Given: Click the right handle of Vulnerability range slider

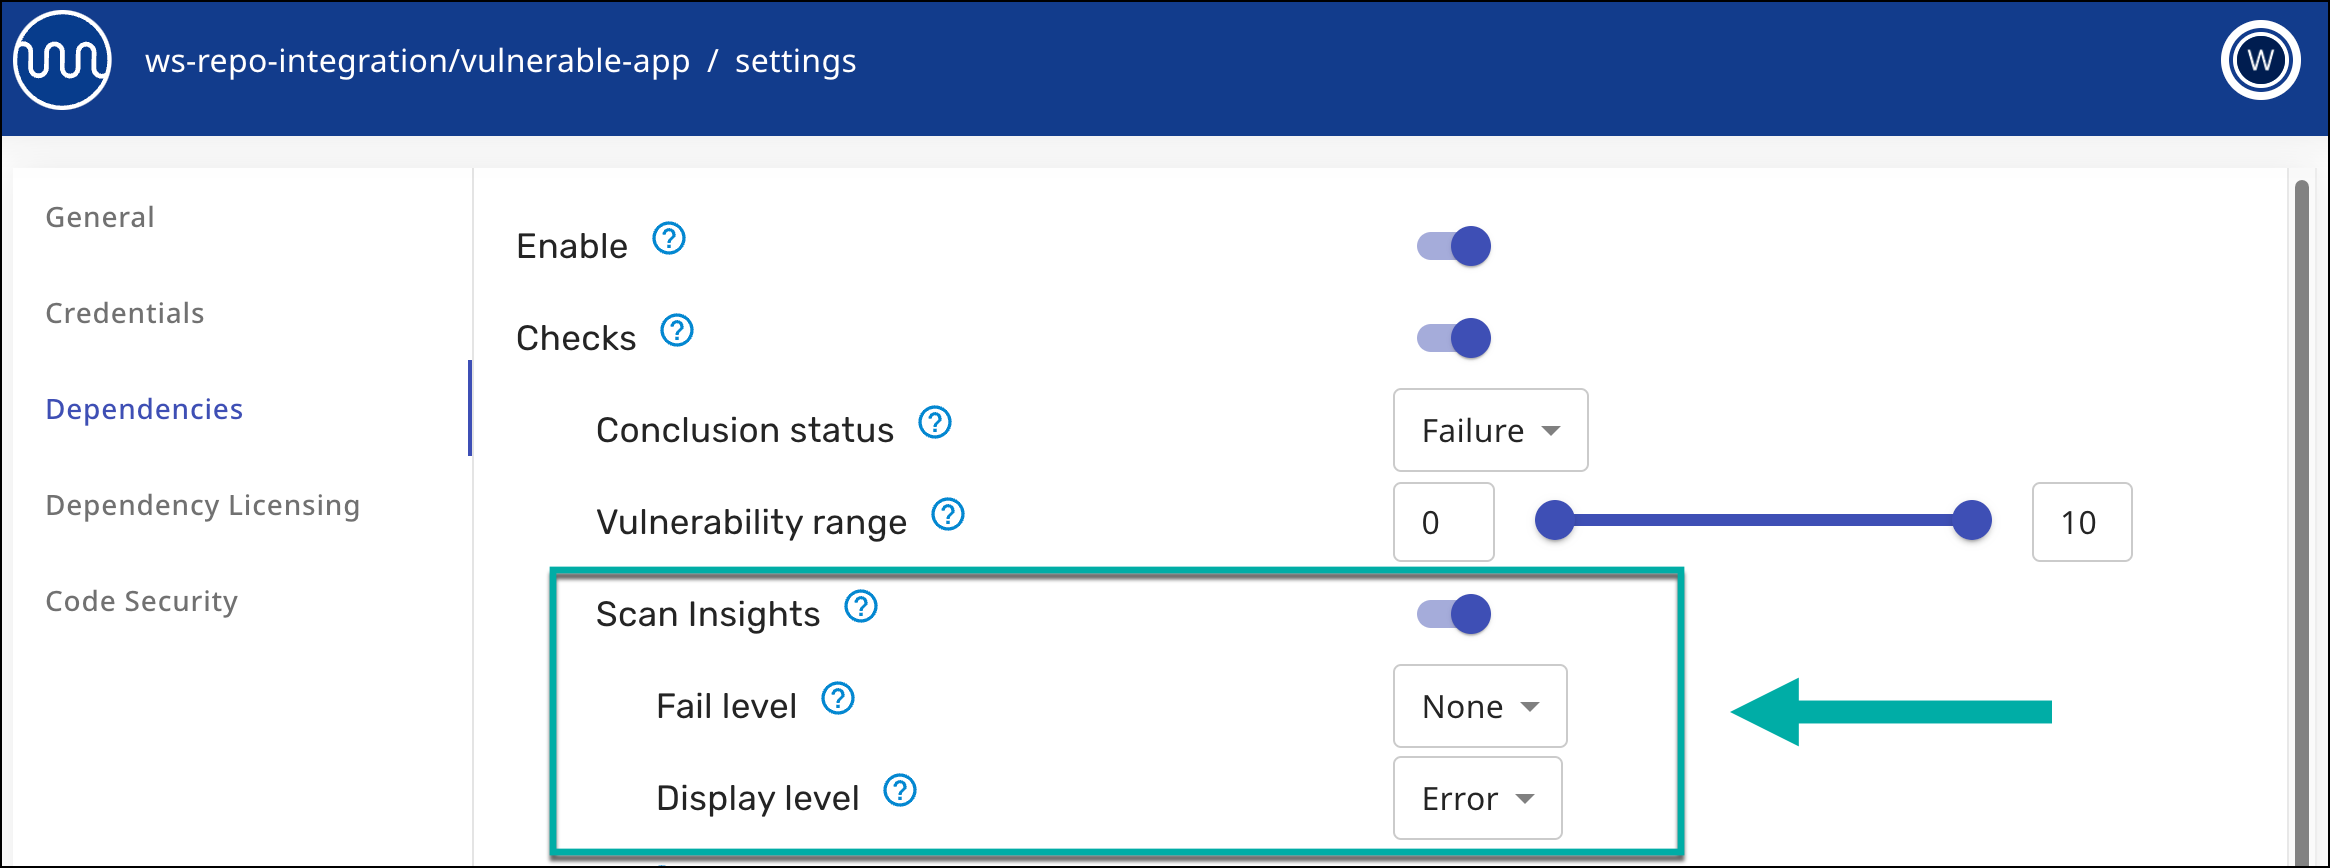Looking at the screenshot, I should tap(1972, 521).
